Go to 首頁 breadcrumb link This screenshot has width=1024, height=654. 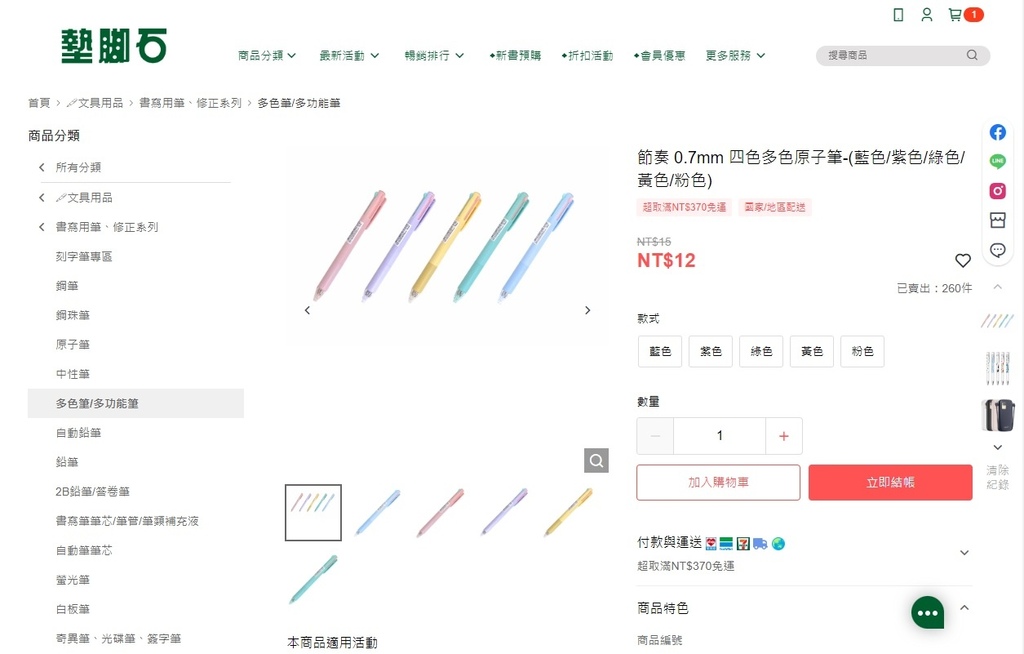(x=39, y=103)
